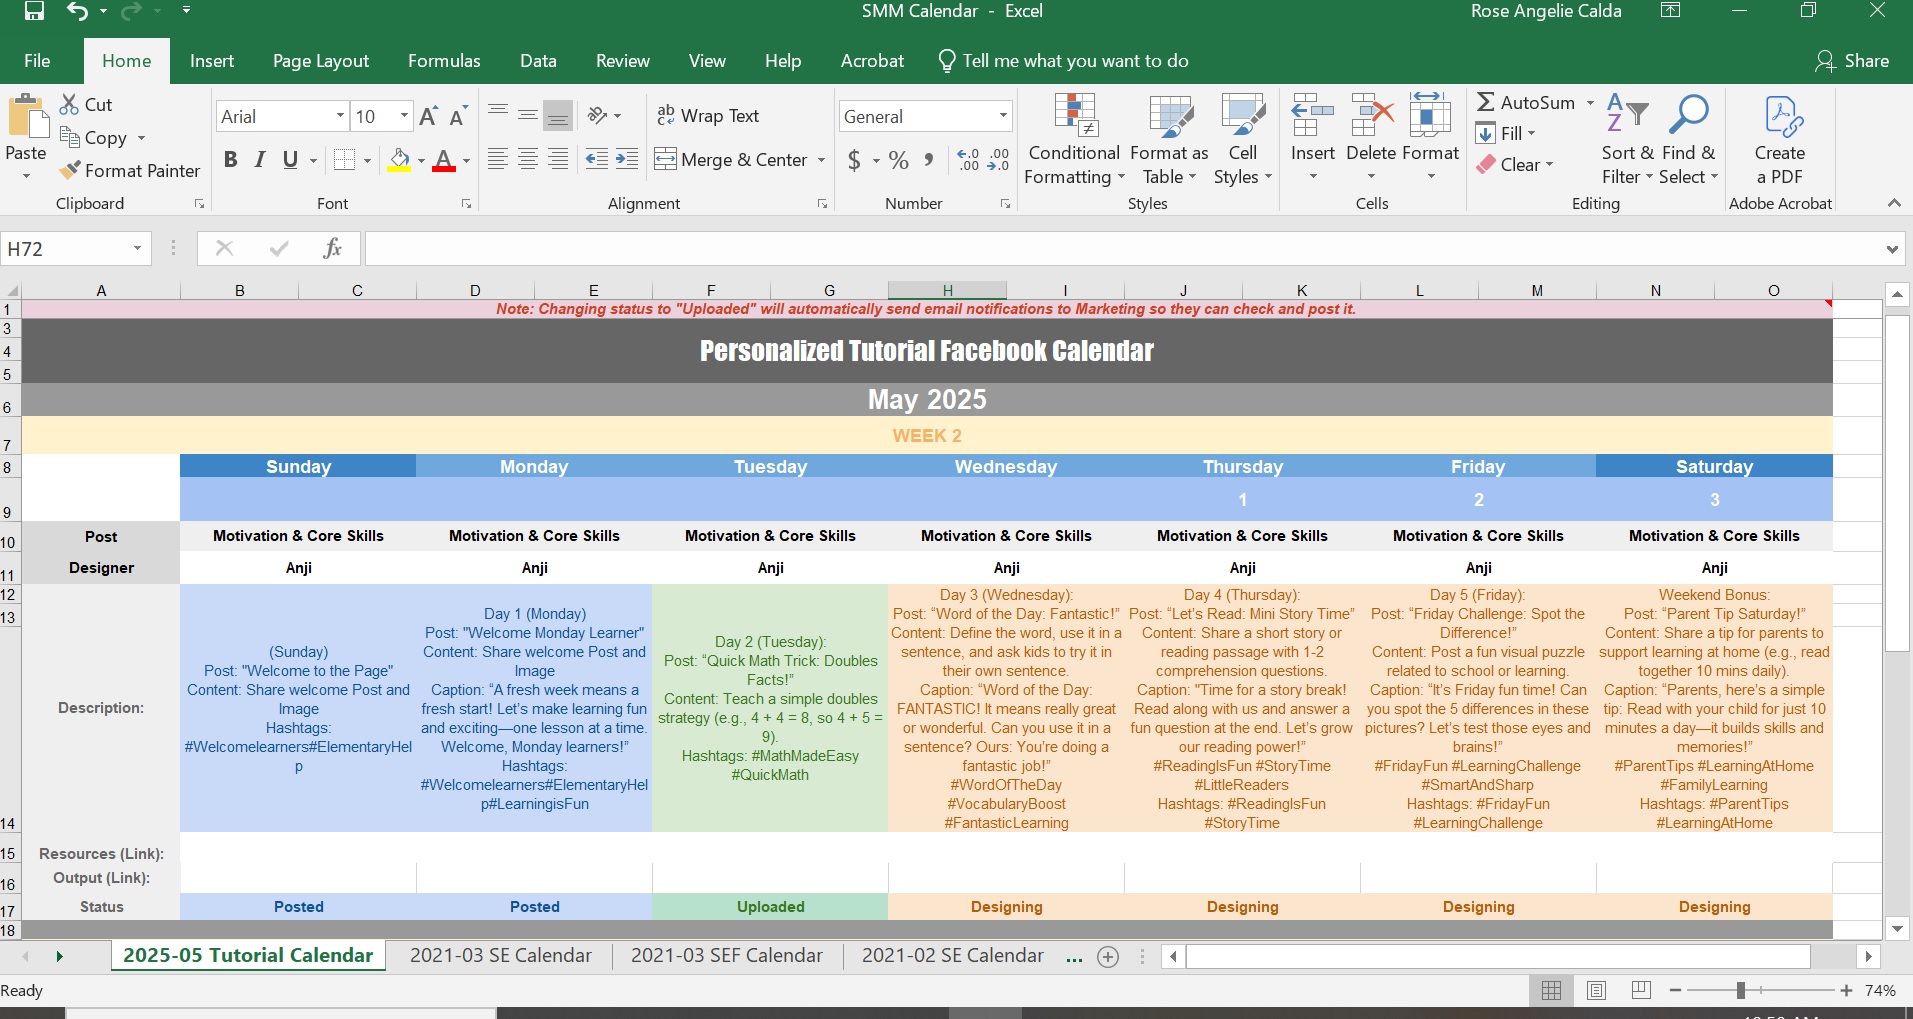Image resolution: width=1913 pixels, height=1019 pixels.
Task: Click the yellow Fill Color swatch button
Action: [400, 160]
